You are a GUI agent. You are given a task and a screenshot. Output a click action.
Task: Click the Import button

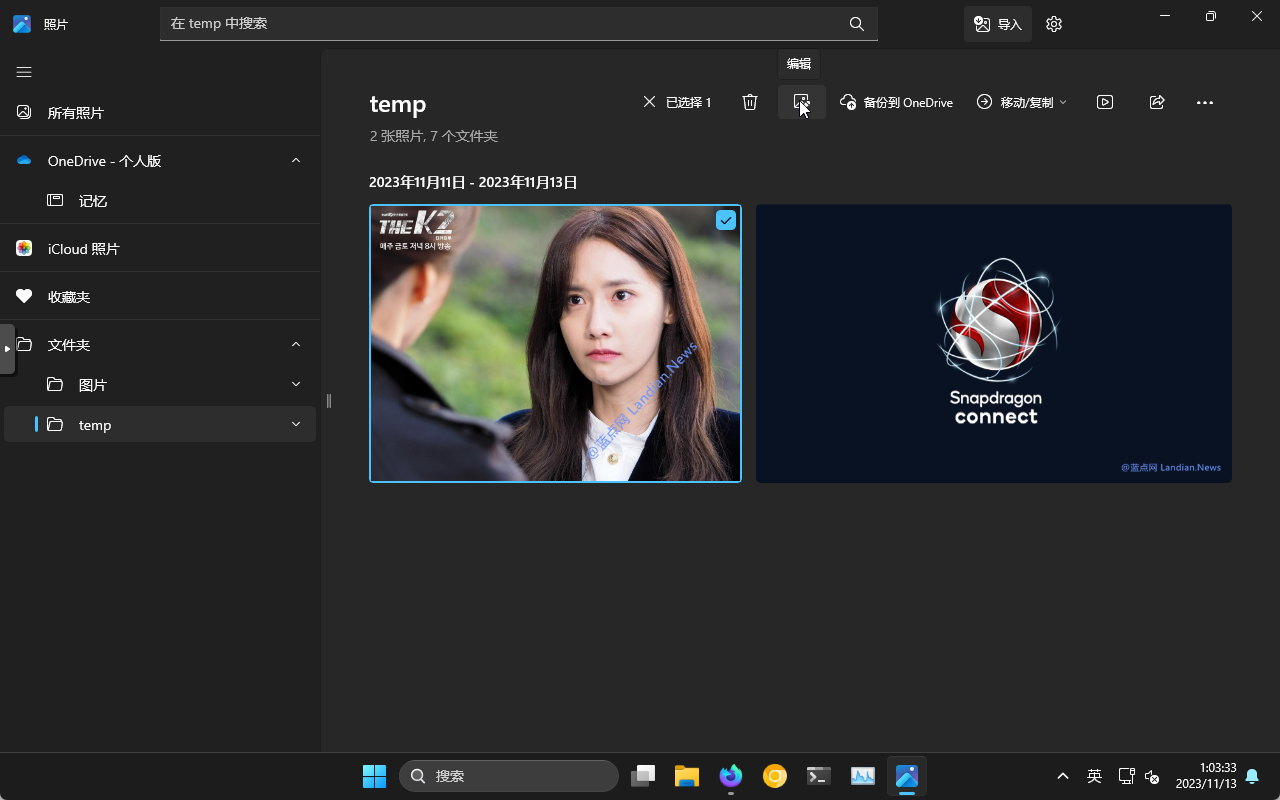[x=998, y=24]
